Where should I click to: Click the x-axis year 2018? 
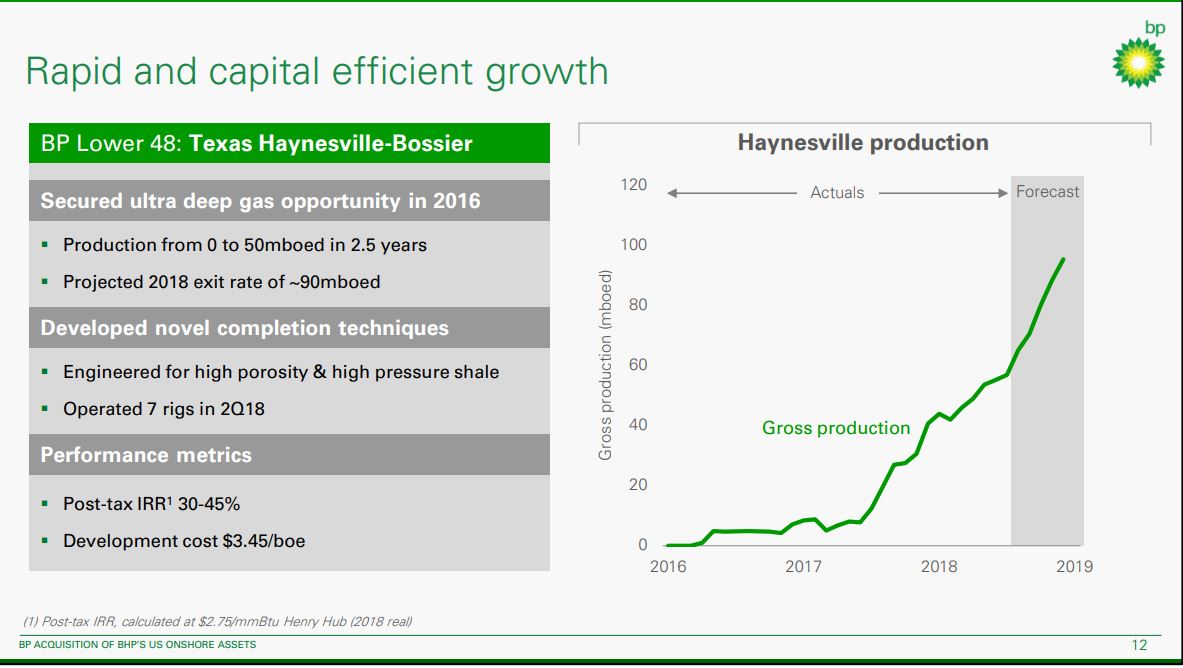pos(939,567)
